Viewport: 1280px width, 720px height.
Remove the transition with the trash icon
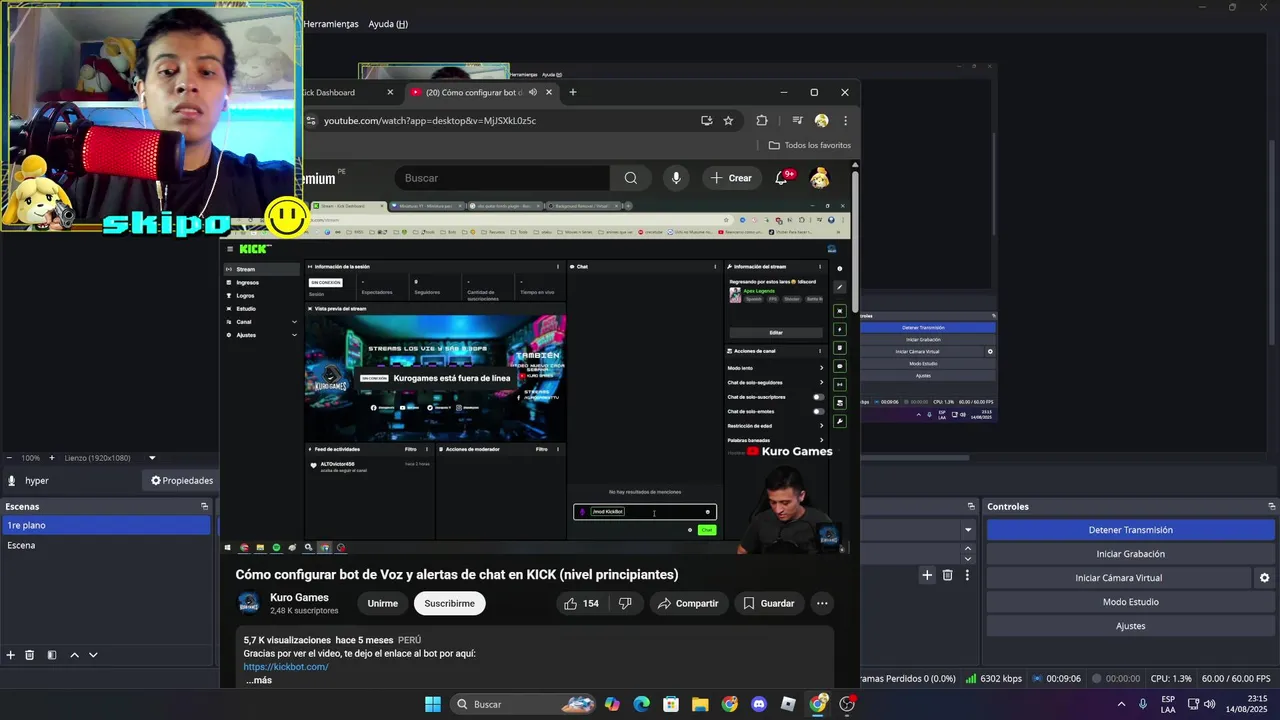tap(947, 575)
